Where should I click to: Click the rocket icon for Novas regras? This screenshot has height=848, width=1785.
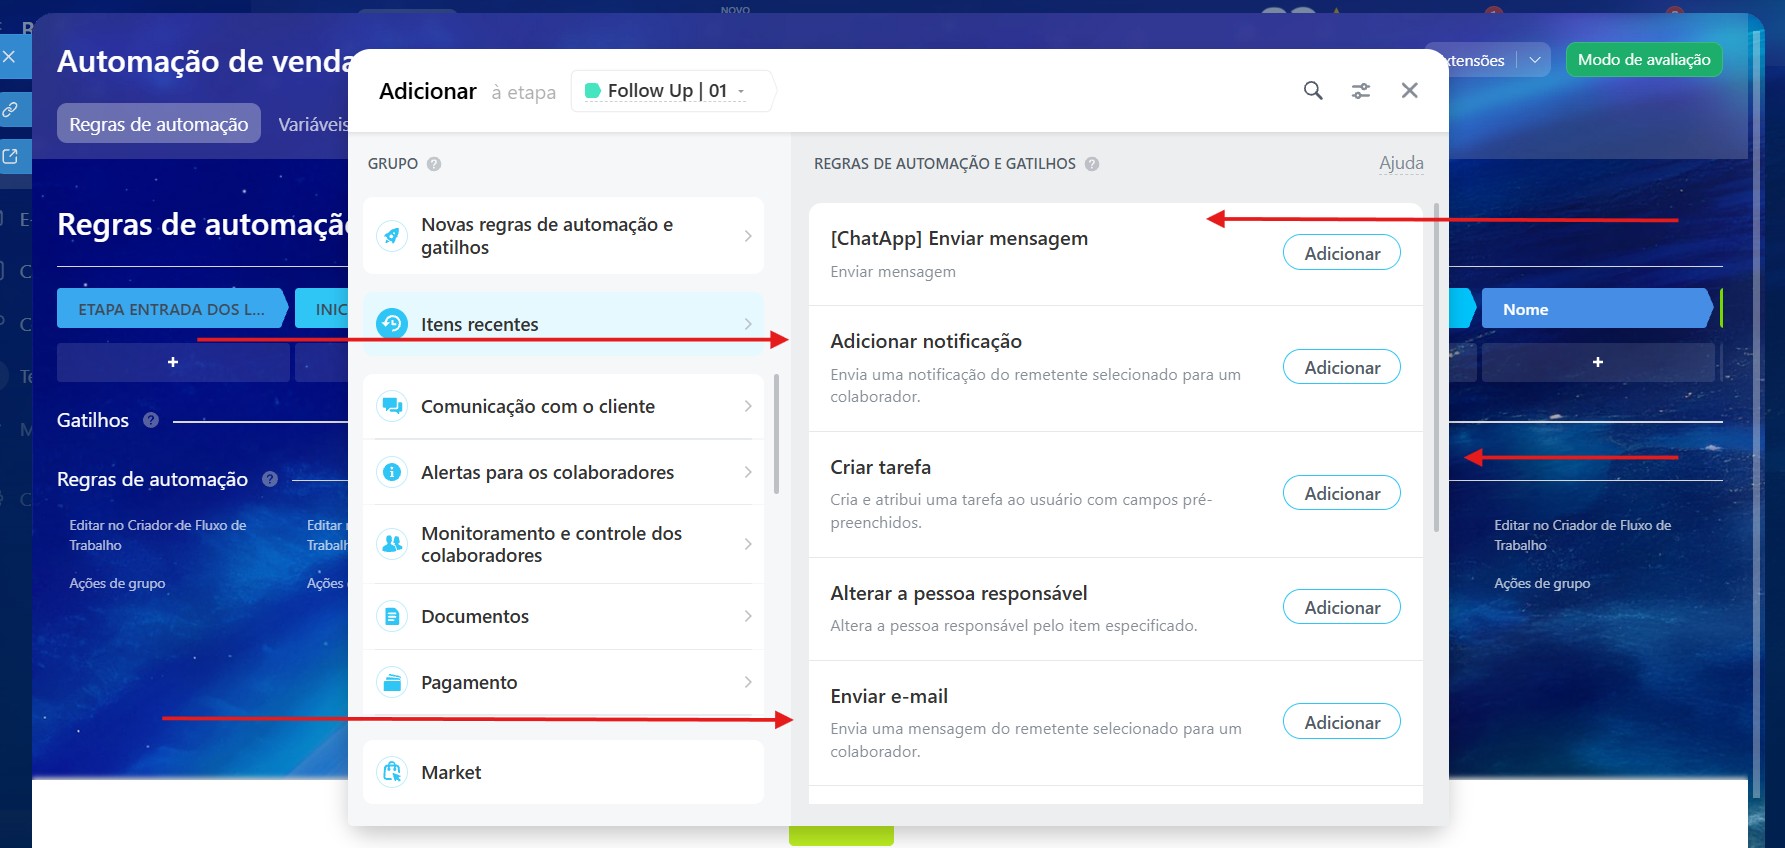[392, 236]
